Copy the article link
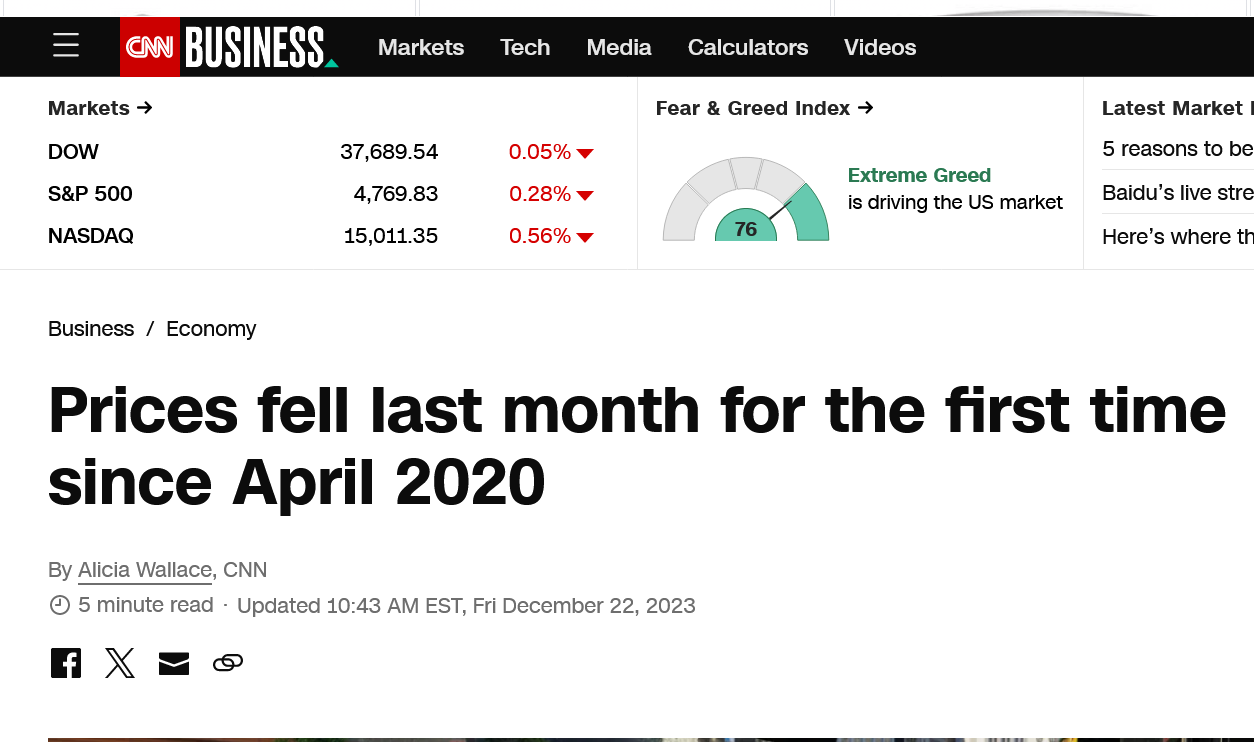 coord(227,662)
